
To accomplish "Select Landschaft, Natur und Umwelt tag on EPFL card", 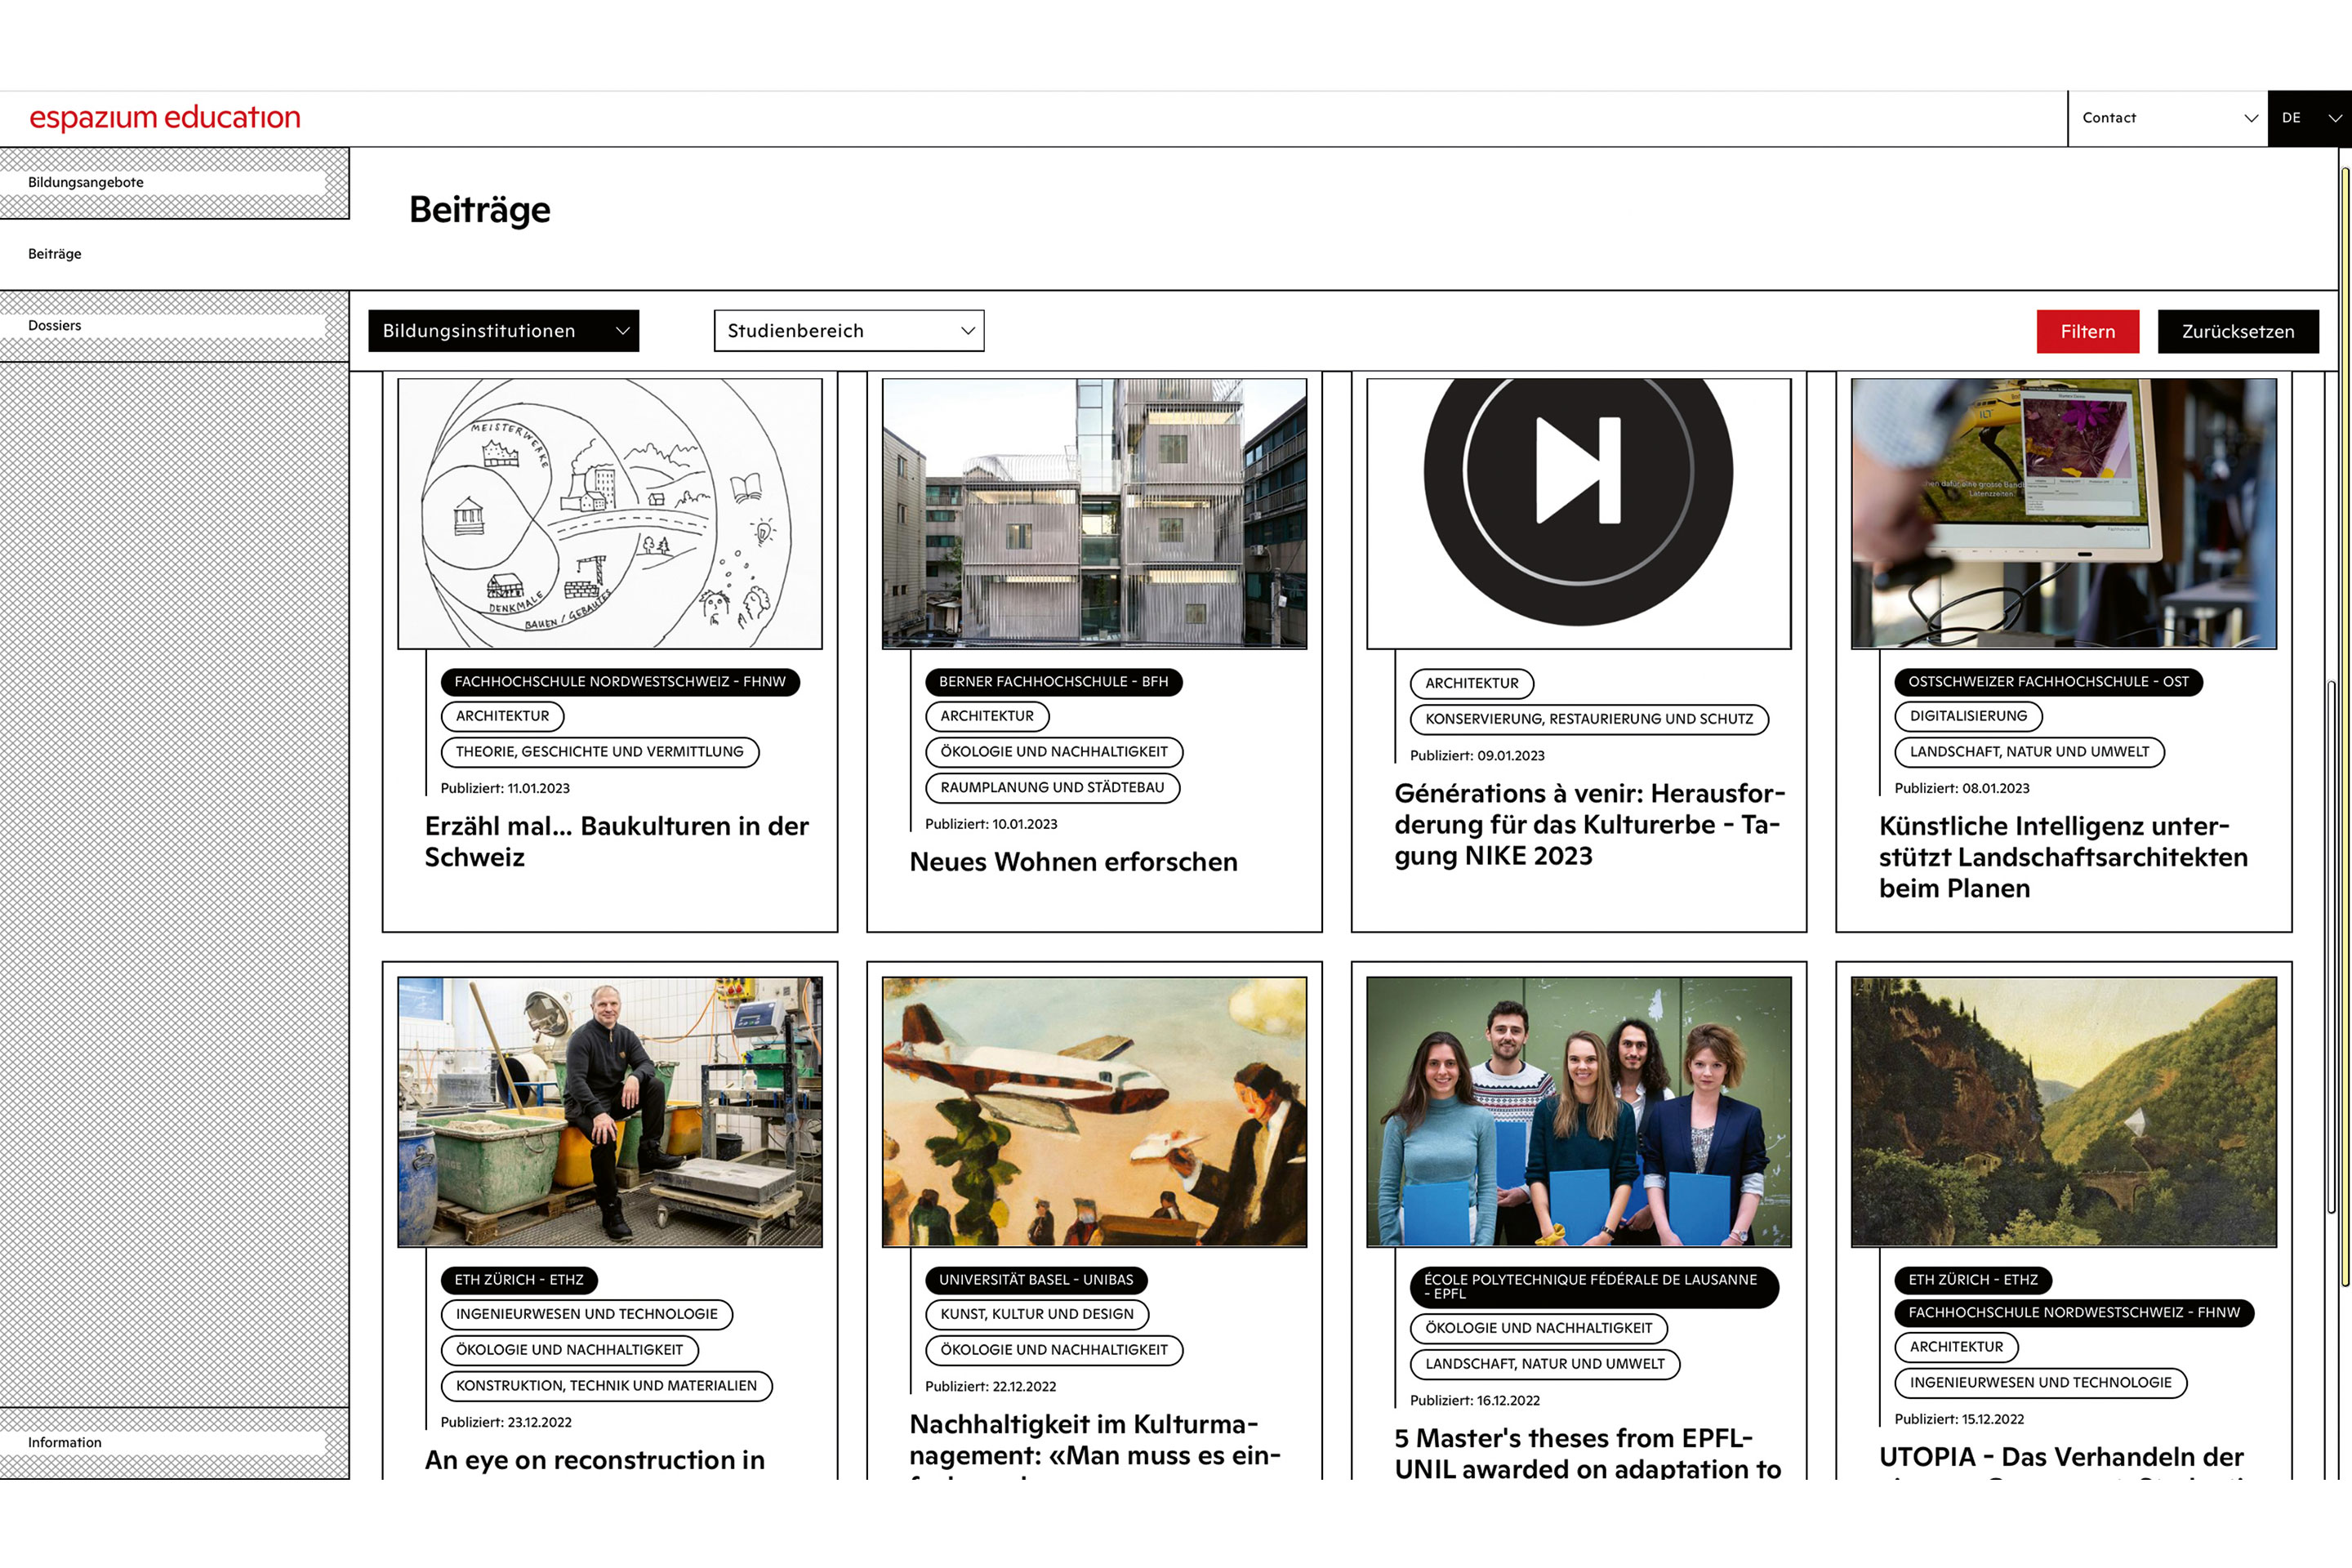I will click(1545, 1364).
